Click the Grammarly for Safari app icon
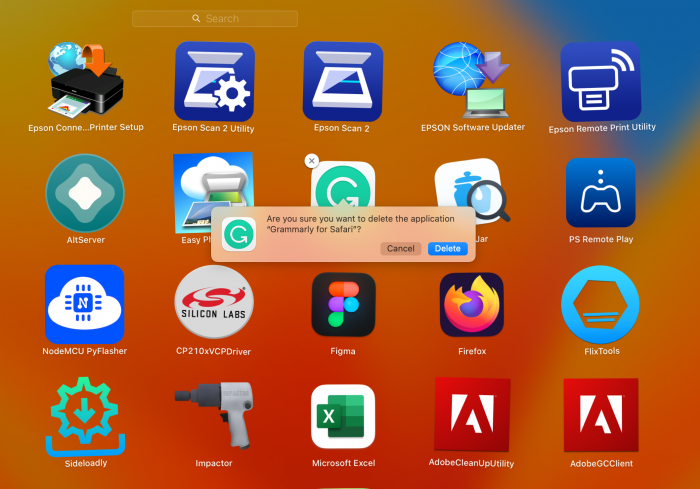The height and width of the screenshot is (489, 700). (343, 184)
